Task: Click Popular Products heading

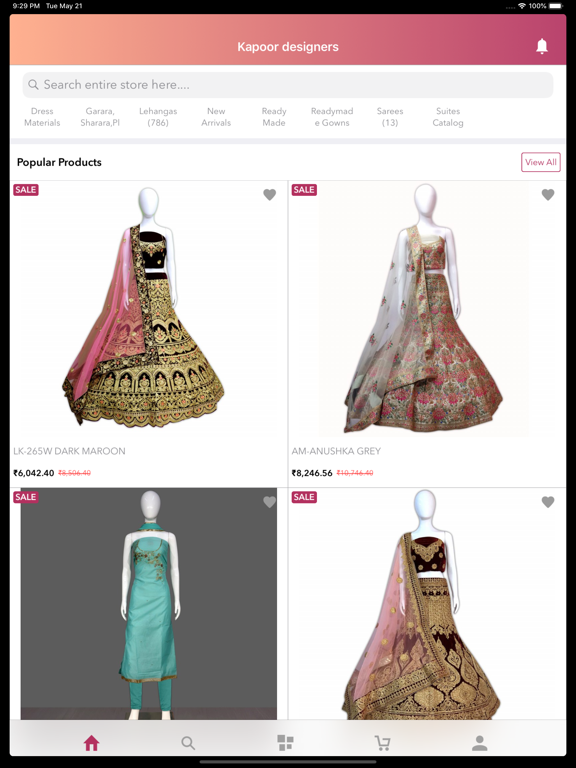Action: [59, 162]
